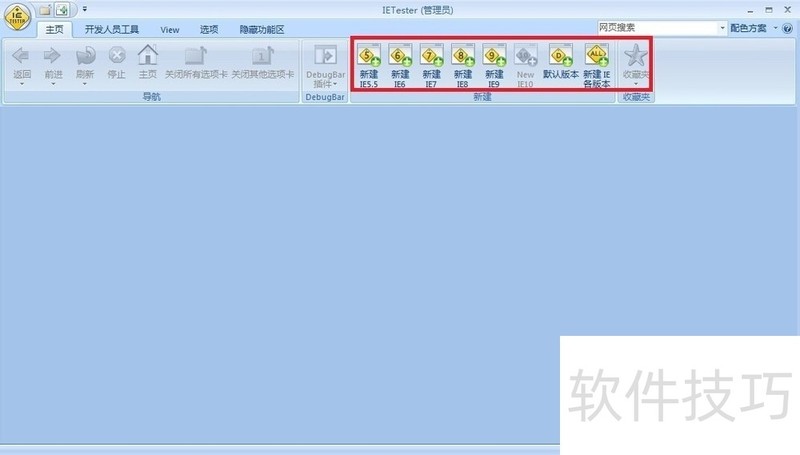Create a new IE9 tab

[x=494, y=66]
